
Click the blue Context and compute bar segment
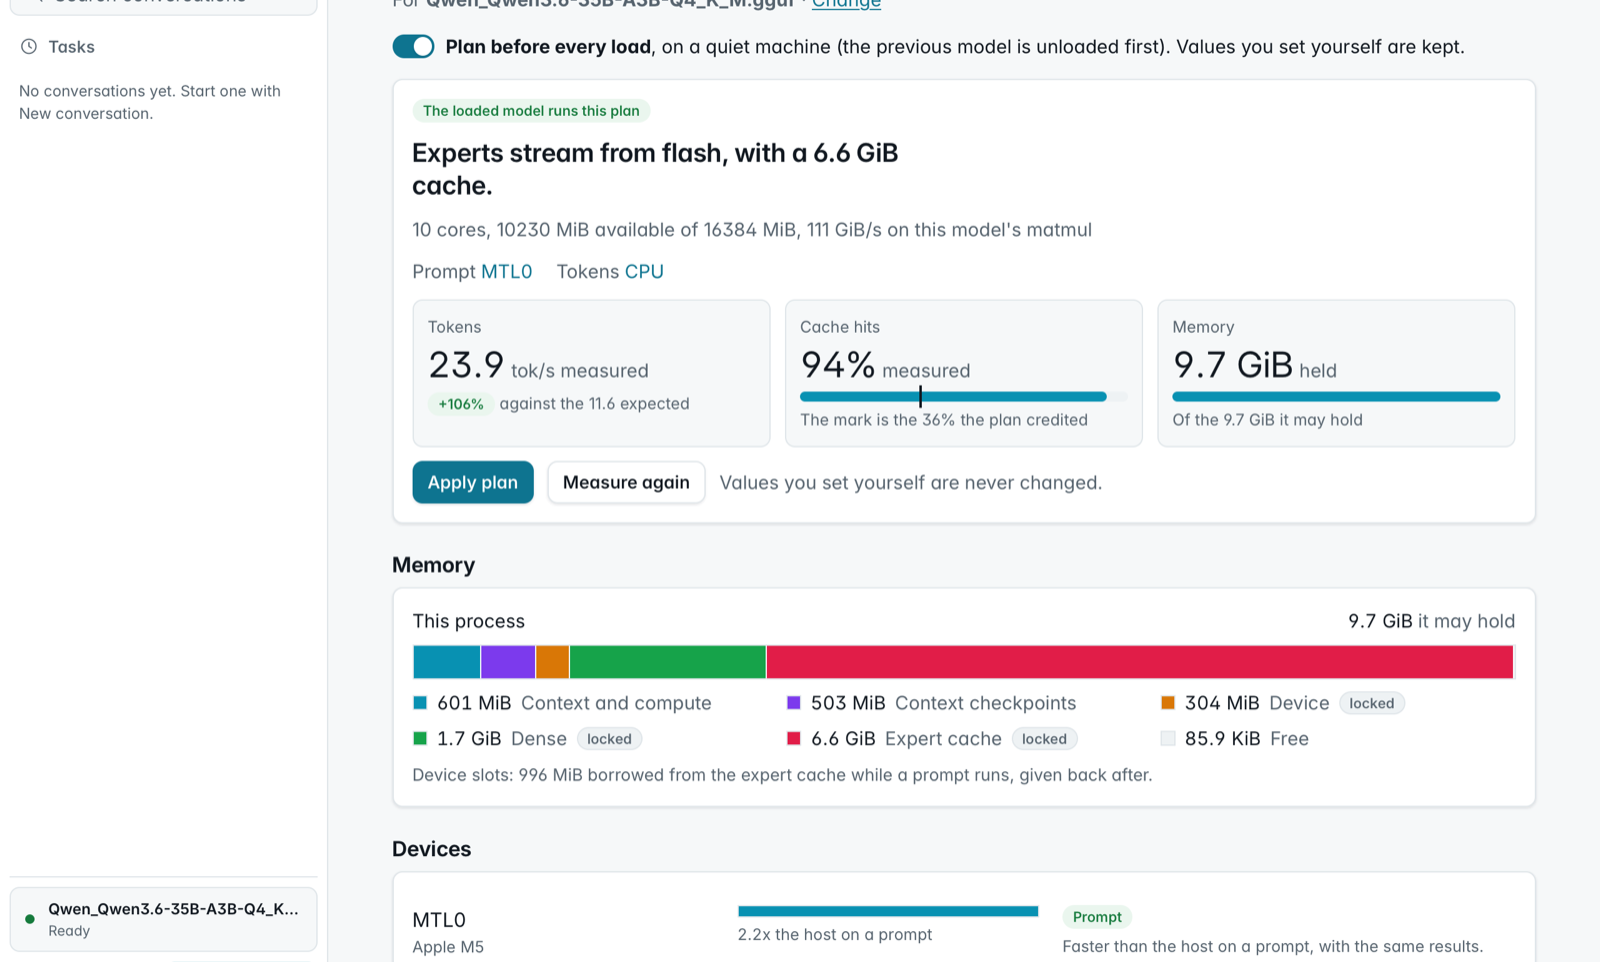447,662
